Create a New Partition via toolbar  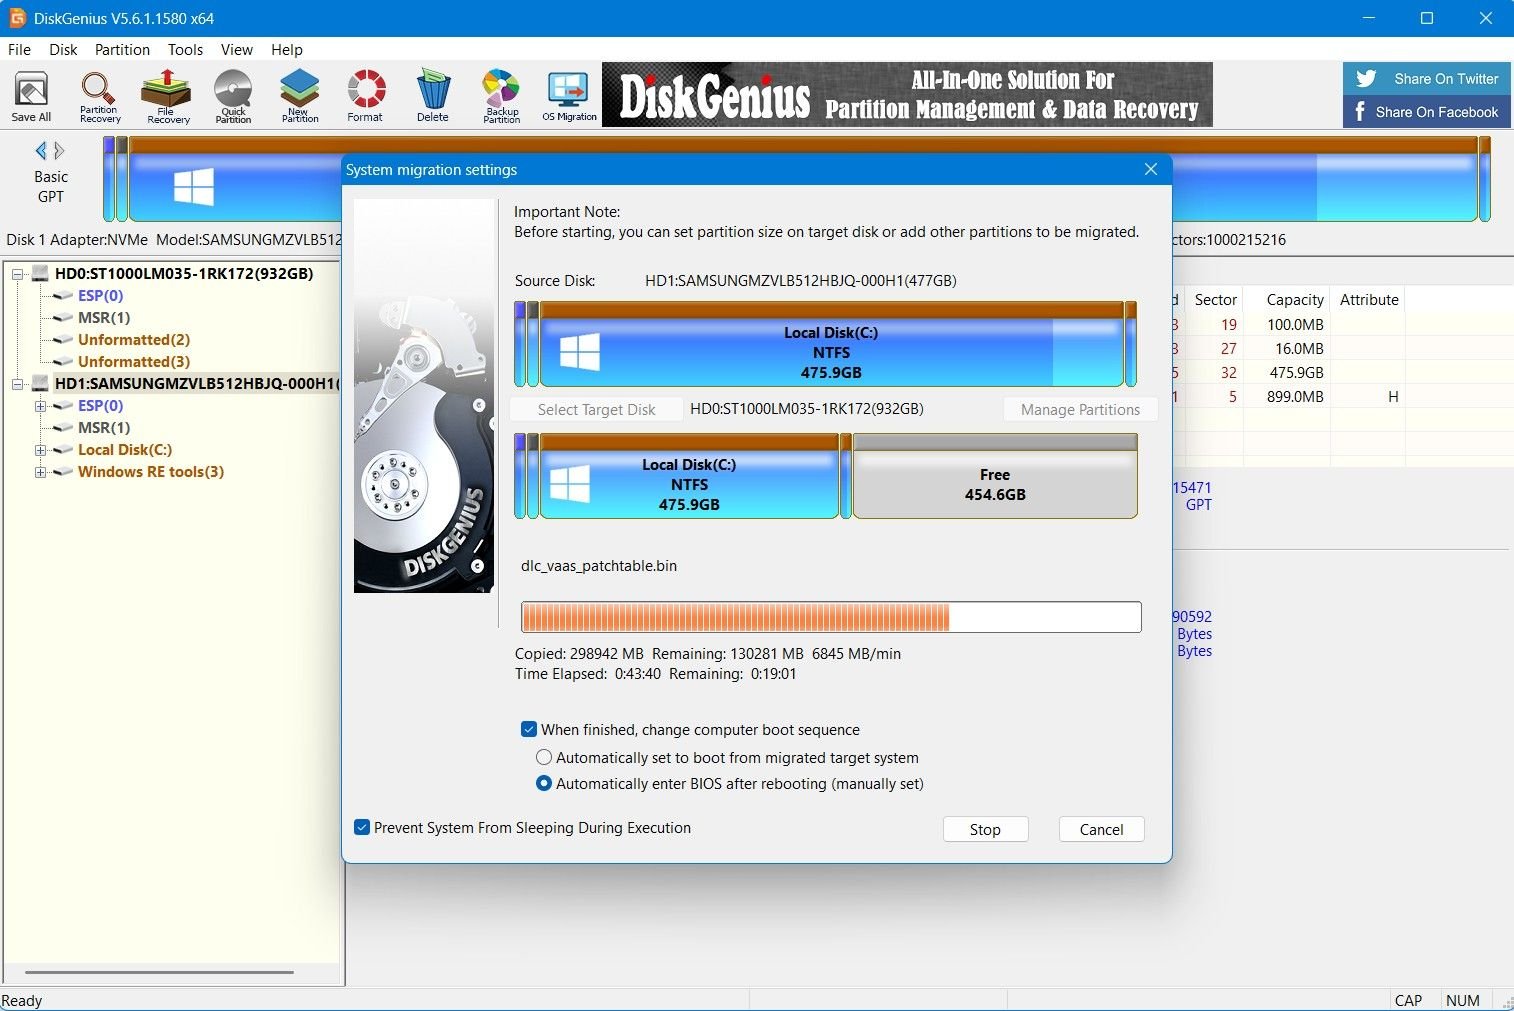click(300, 97)
